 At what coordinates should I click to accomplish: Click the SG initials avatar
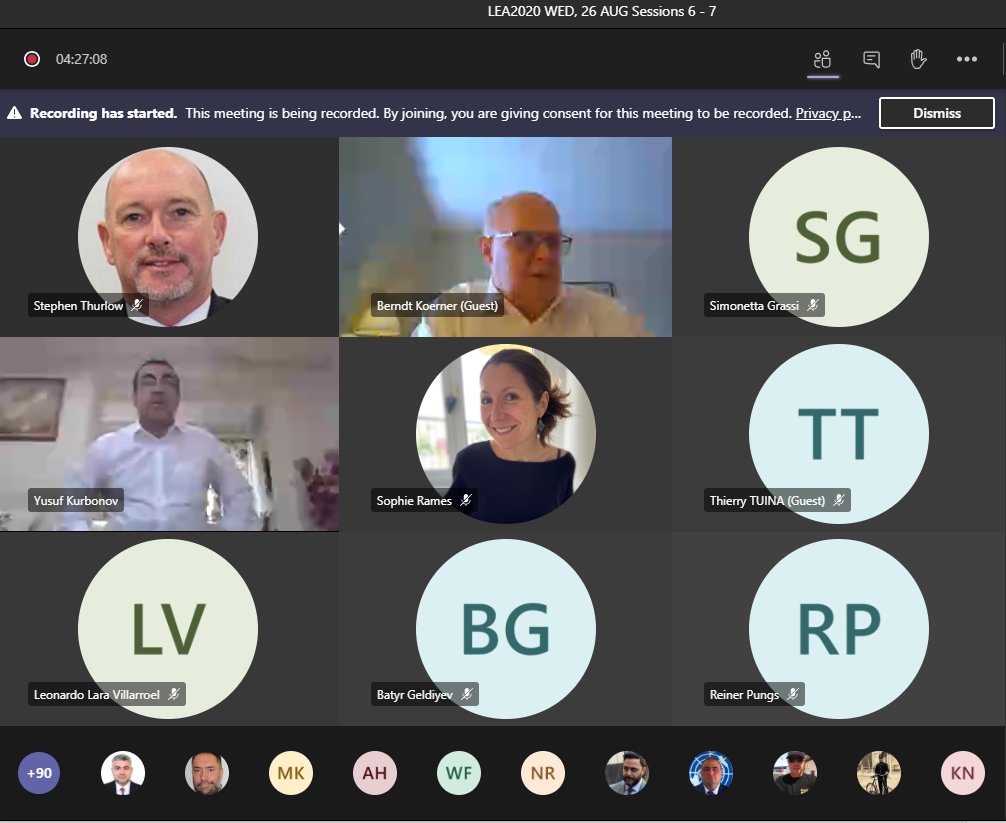click(839, 237)
